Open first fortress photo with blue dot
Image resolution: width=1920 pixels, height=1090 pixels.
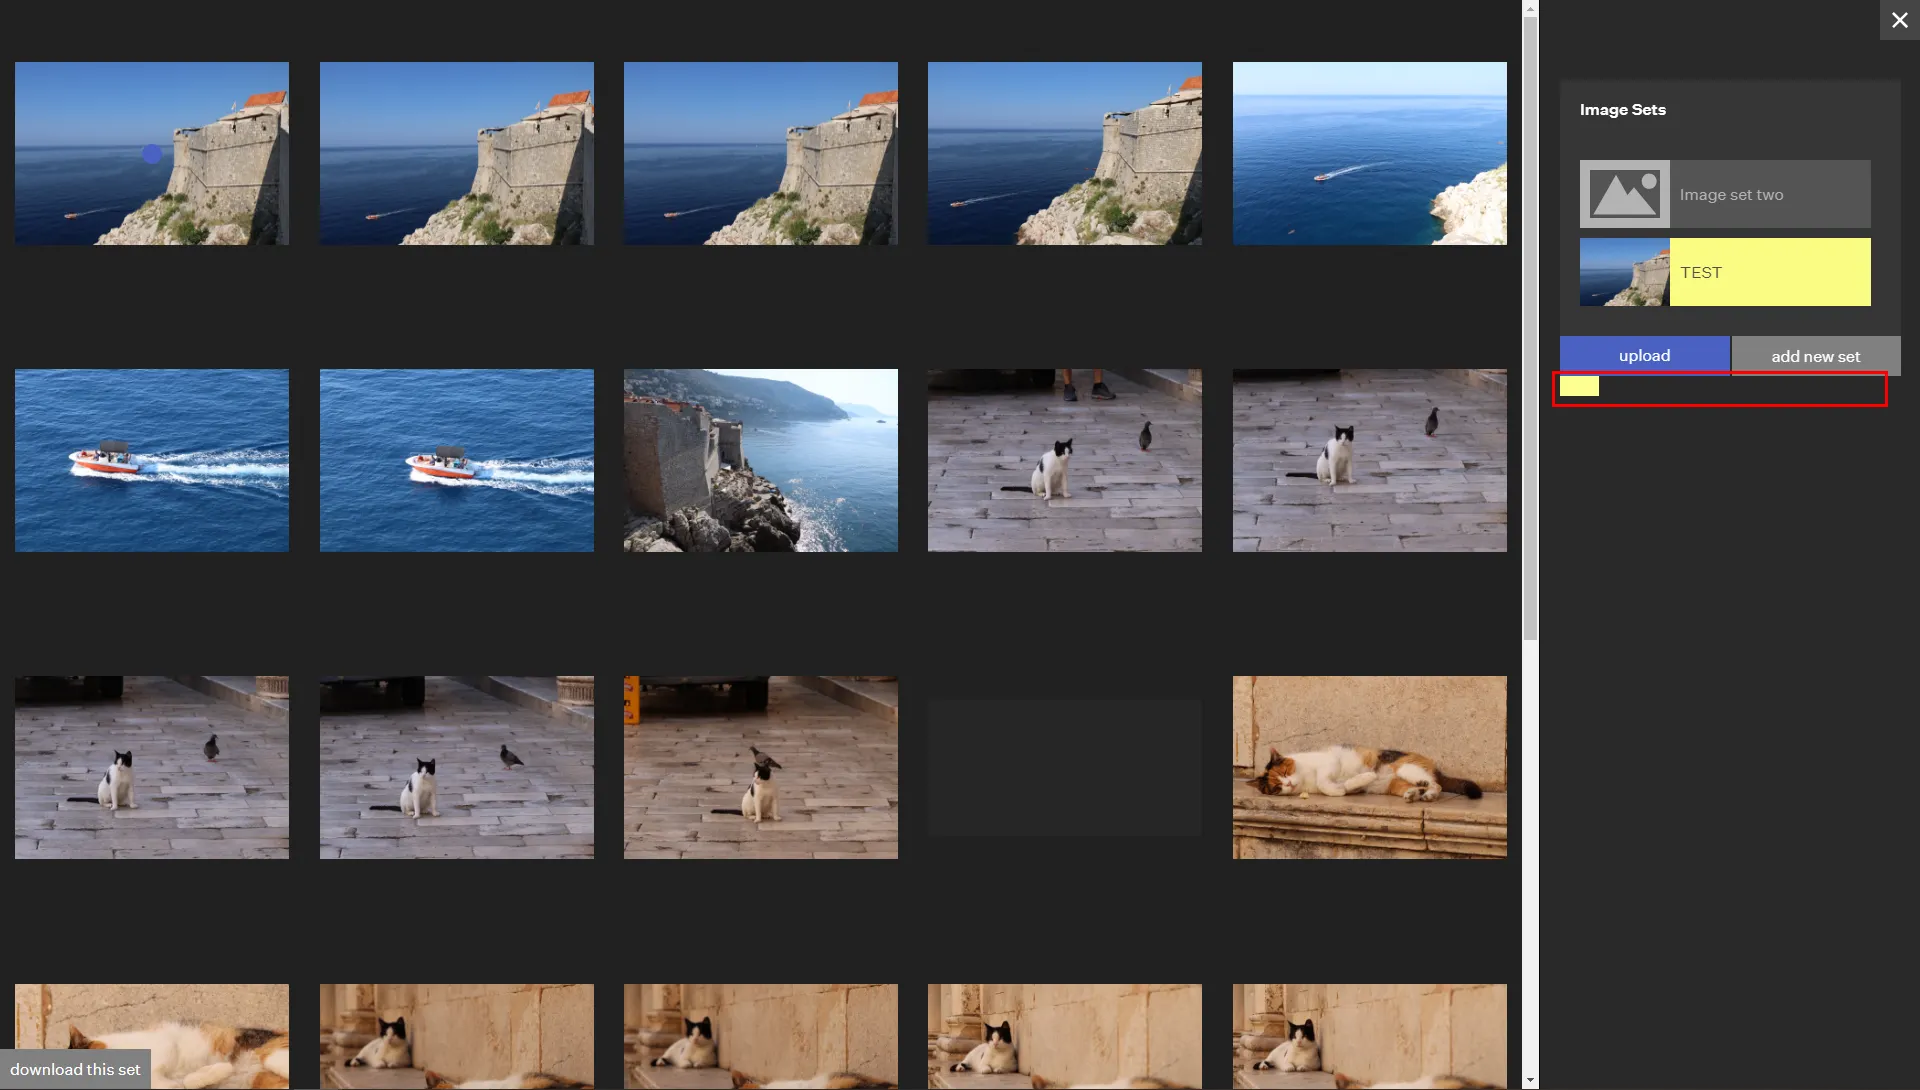click(x=152, y=153)
